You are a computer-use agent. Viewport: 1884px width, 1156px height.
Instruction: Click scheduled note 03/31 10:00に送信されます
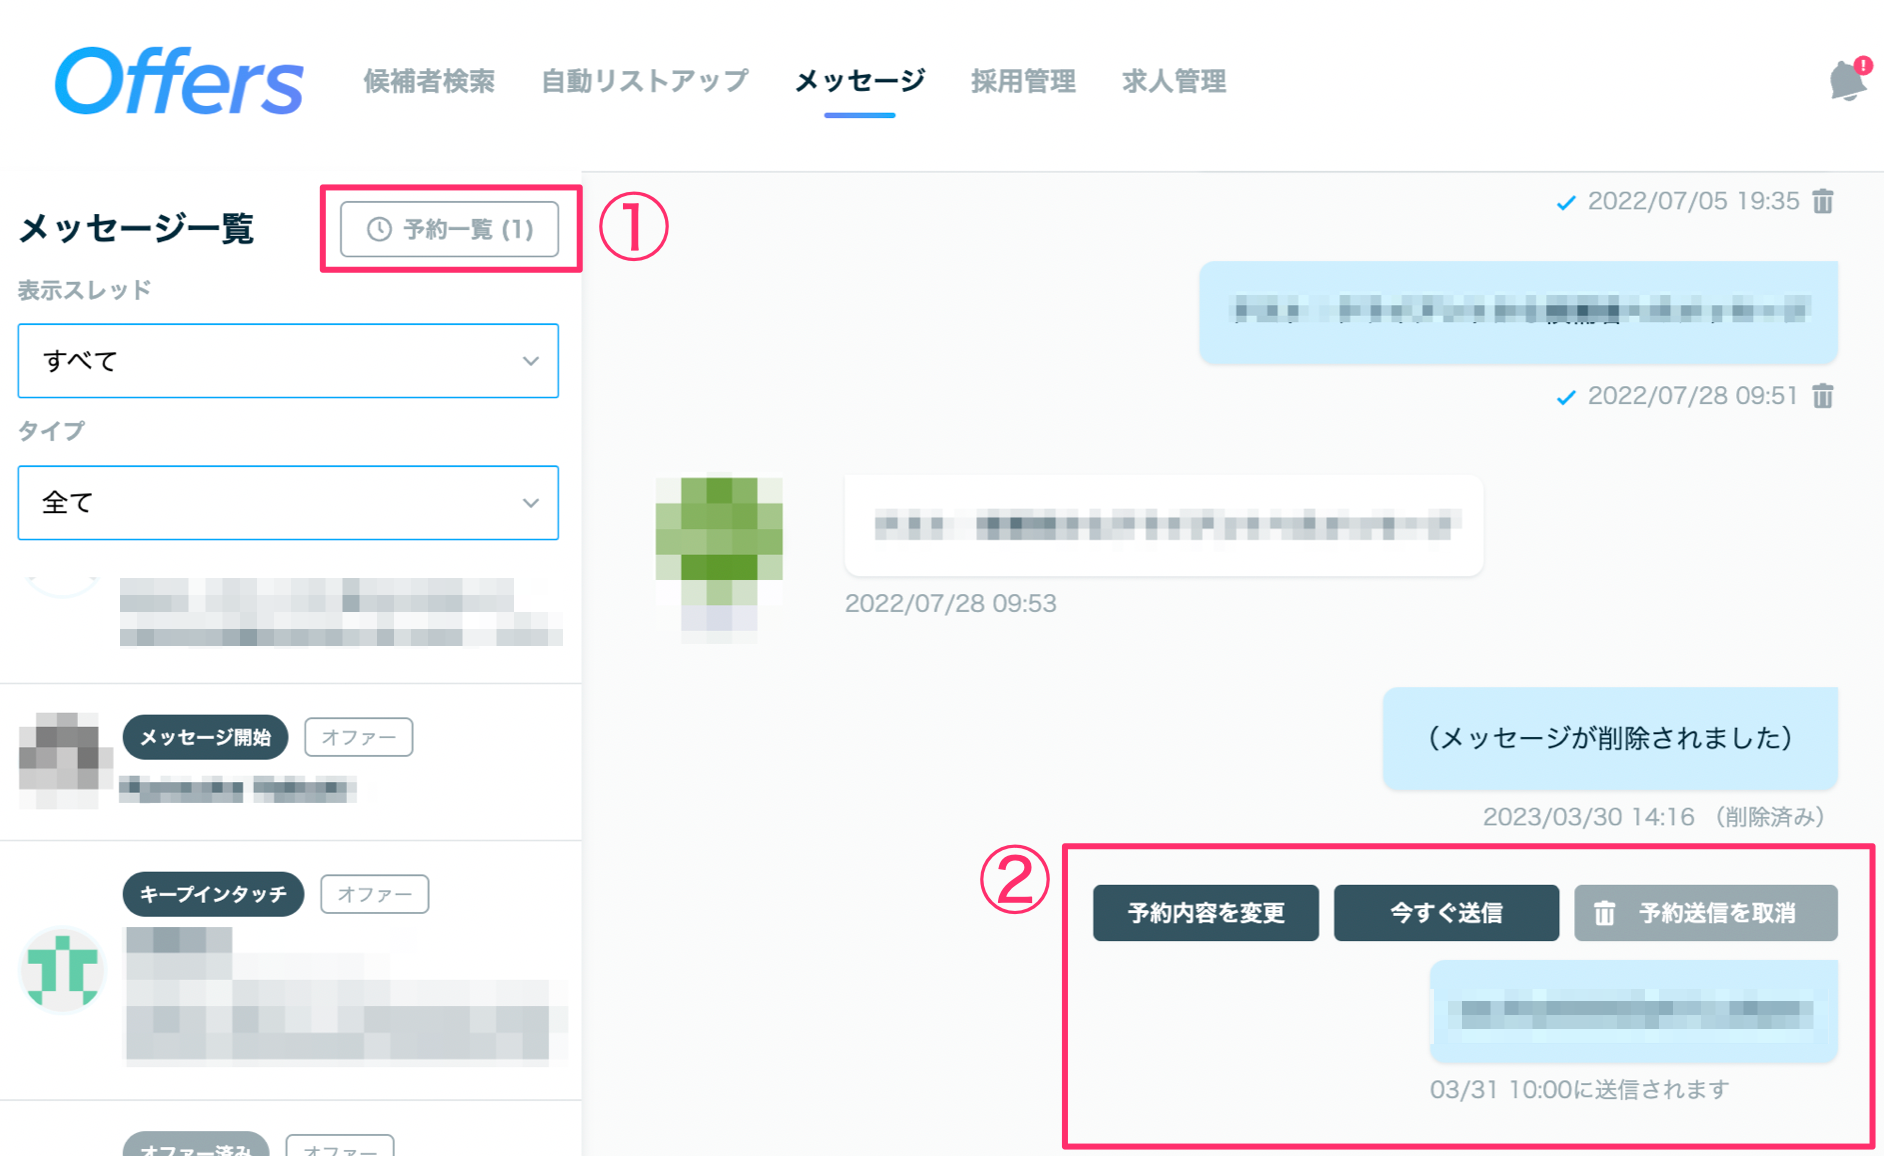tap(1579, 1089)
